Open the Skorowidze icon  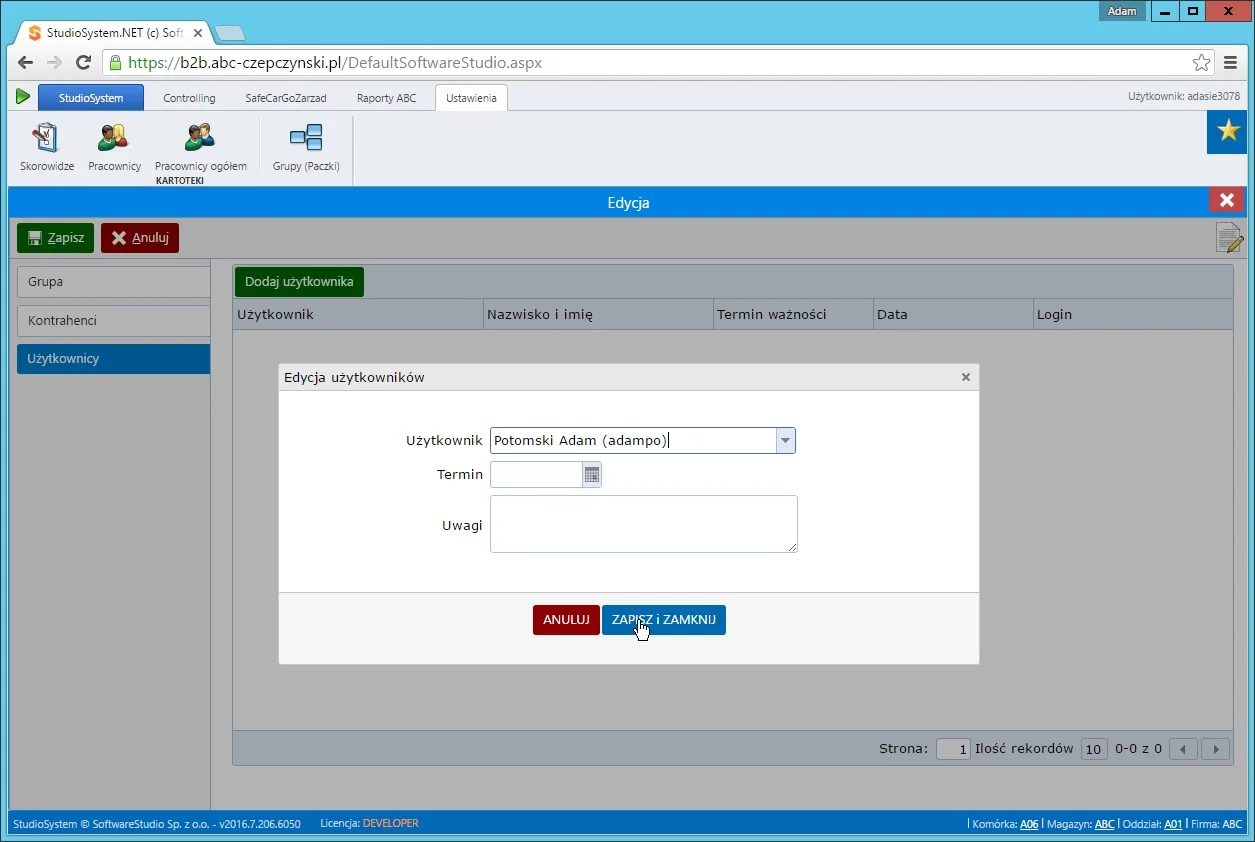point(47,147)
